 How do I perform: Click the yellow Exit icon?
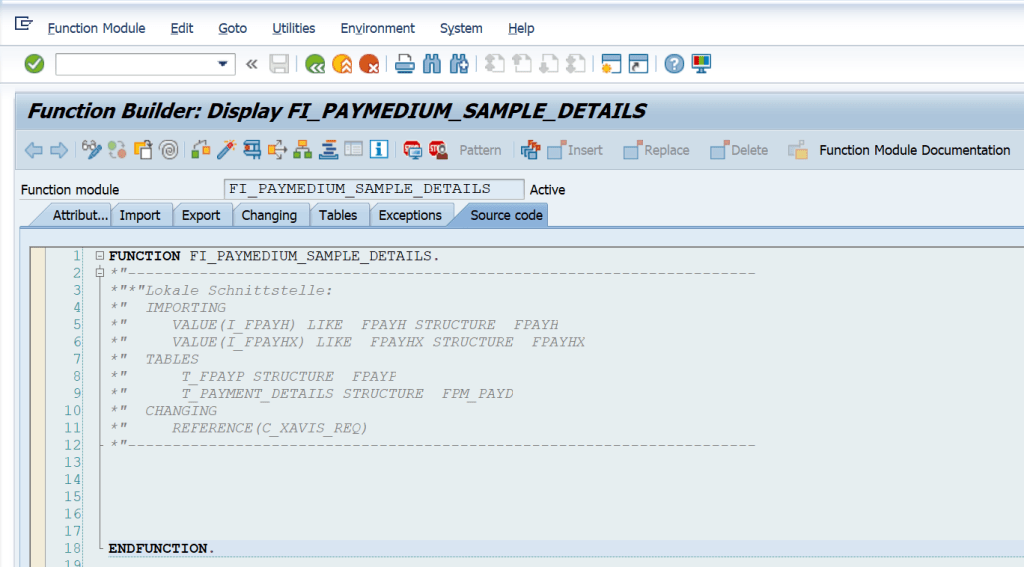tap(342, 64)
